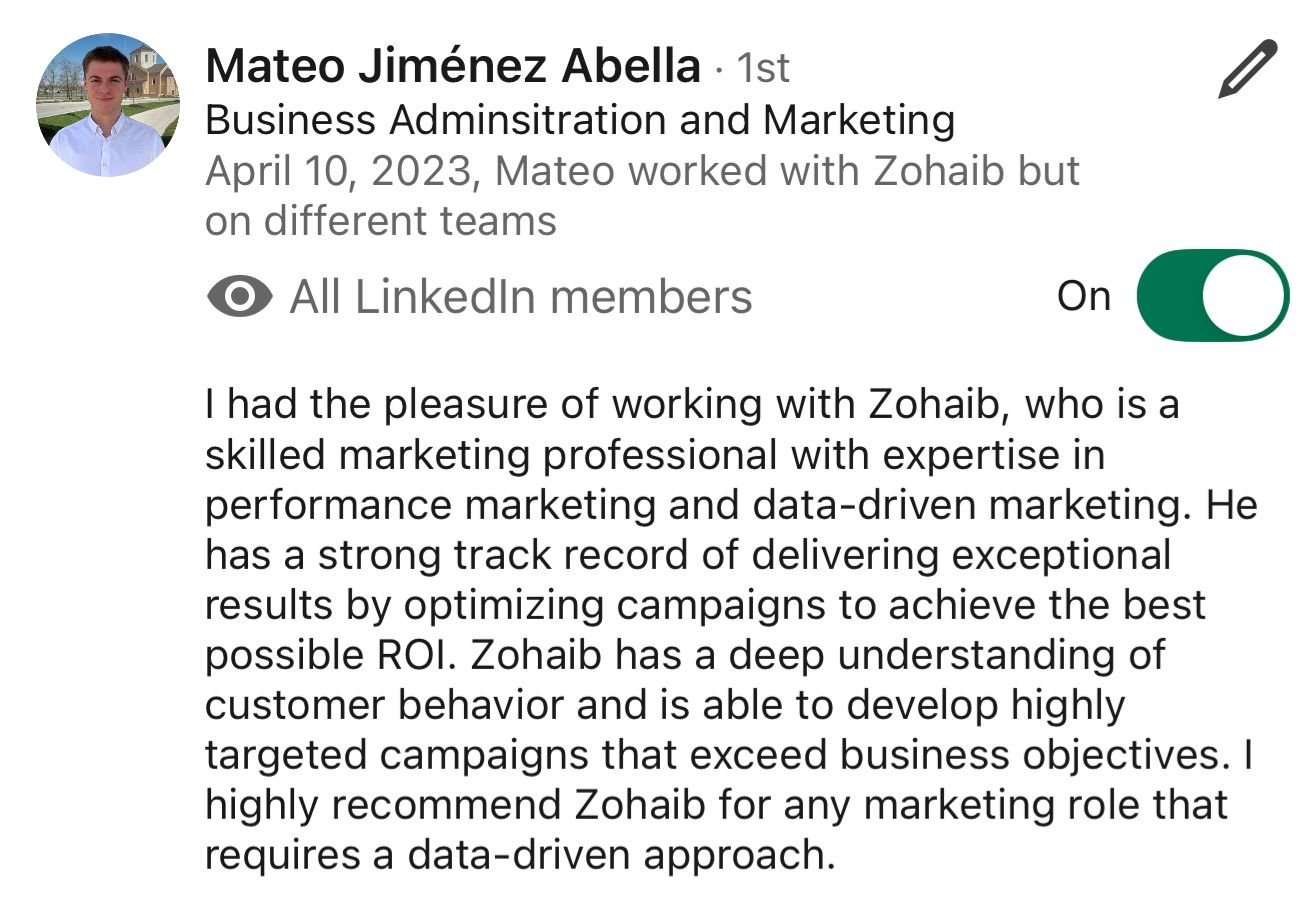Viewport: 1306px width, 913px height.
Task: Click the "has a strong track record" line
Action: 687,555
